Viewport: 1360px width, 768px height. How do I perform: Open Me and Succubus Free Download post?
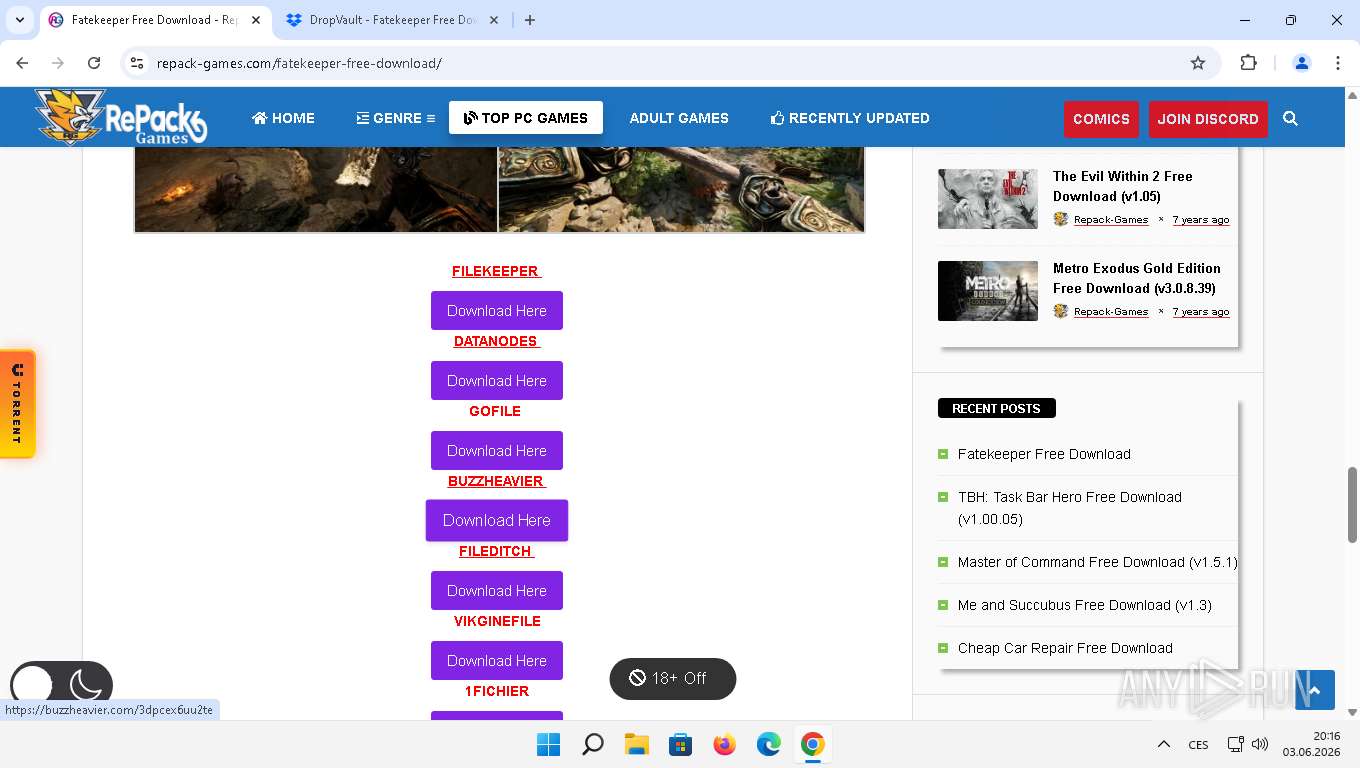(1085, 605)
